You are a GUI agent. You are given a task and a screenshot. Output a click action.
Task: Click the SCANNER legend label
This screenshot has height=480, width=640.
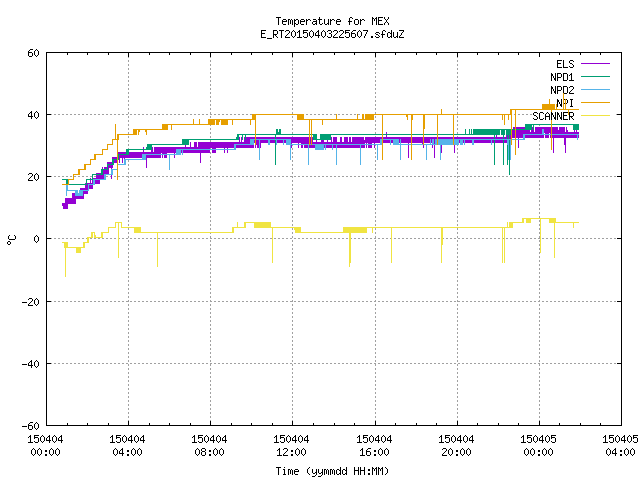[553, 116]
